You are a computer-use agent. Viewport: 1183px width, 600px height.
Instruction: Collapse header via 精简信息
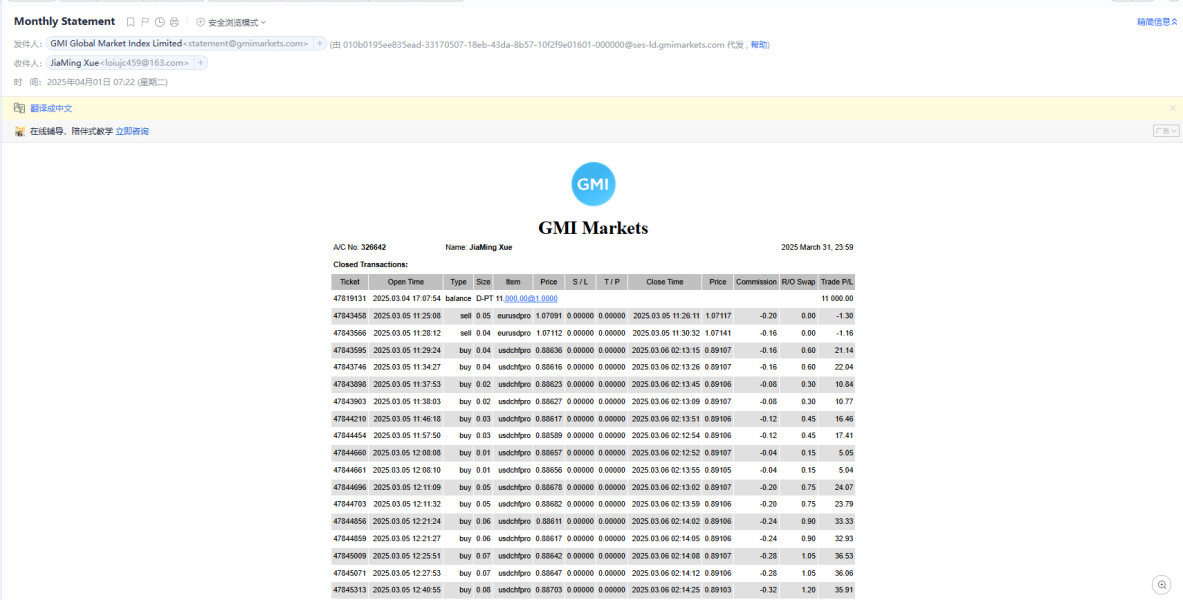coord(1157,22)
